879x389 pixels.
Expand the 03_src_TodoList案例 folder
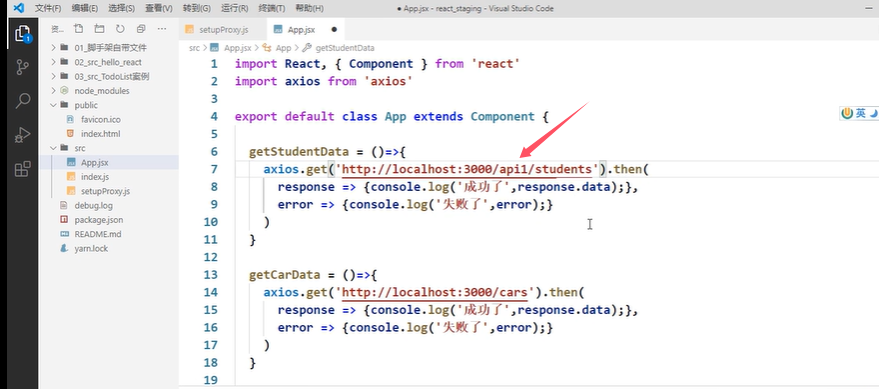112,77
